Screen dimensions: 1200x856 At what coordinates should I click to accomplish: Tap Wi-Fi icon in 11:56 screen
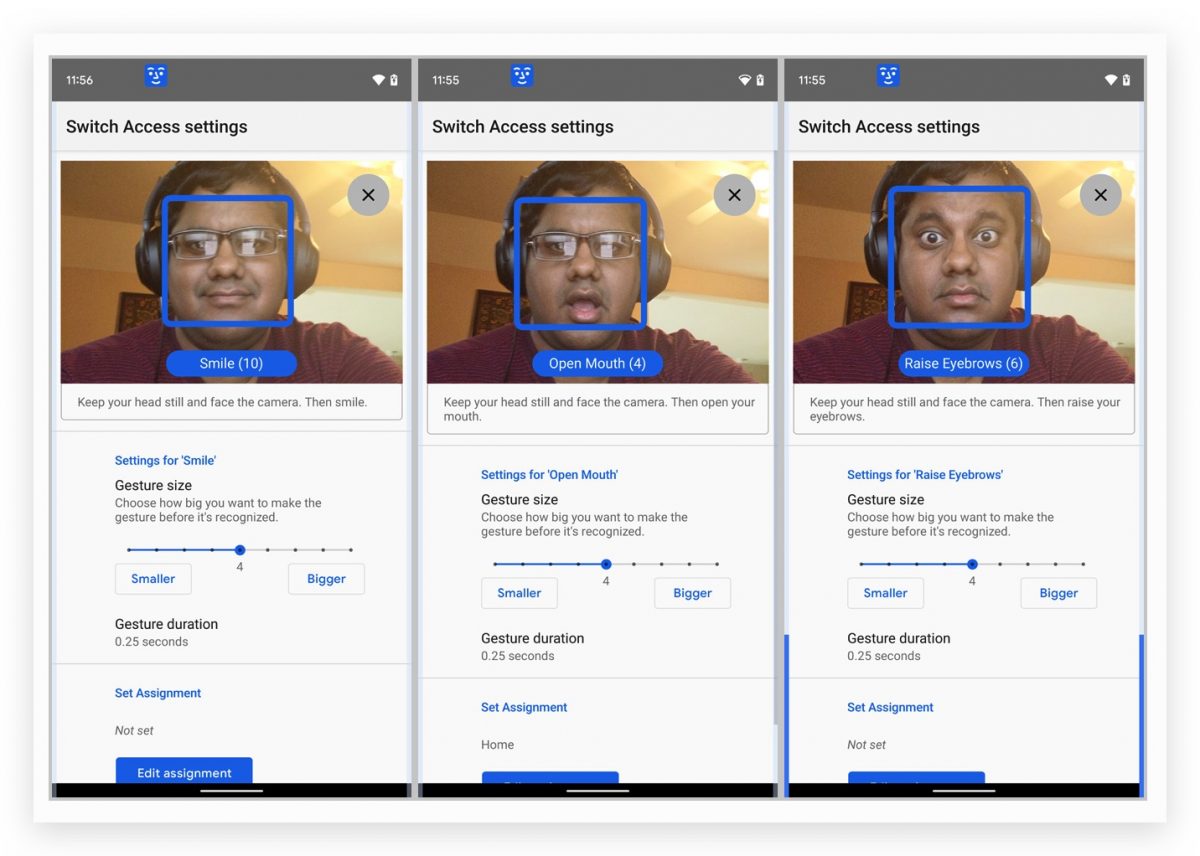[378, 80]
